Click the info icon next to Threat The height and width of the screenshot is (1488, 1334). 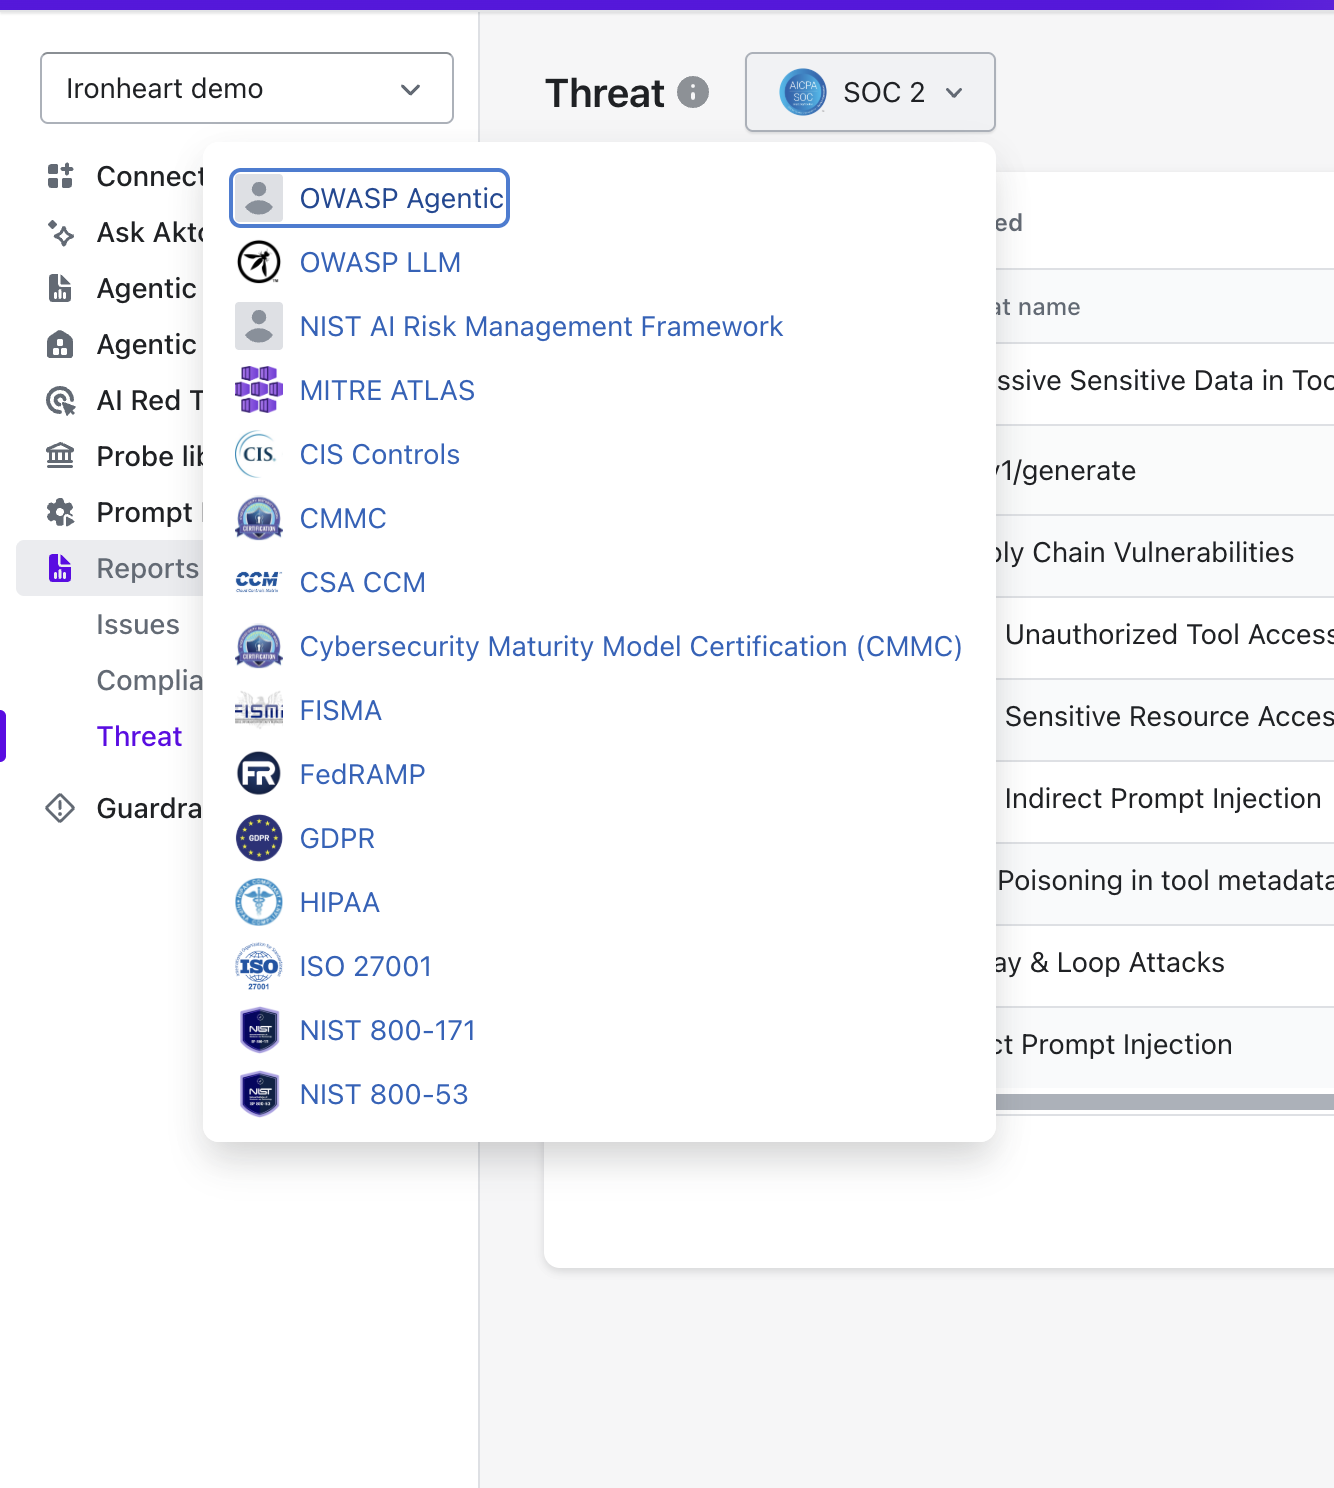point(692,93)
